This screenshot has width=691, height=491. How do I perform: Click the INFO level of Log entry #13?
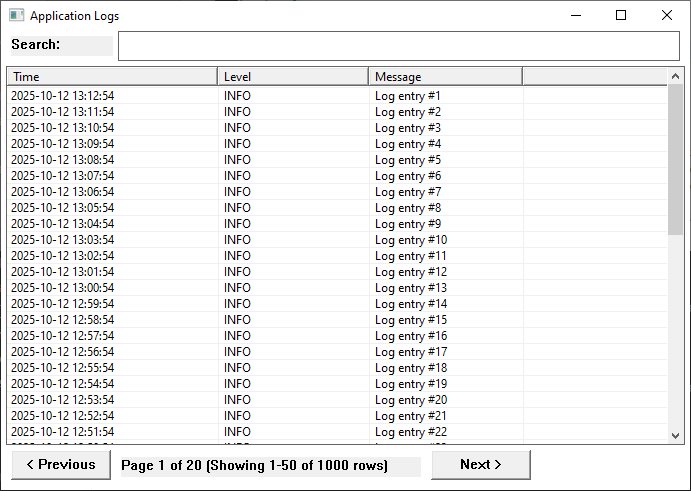coord(237,288)
